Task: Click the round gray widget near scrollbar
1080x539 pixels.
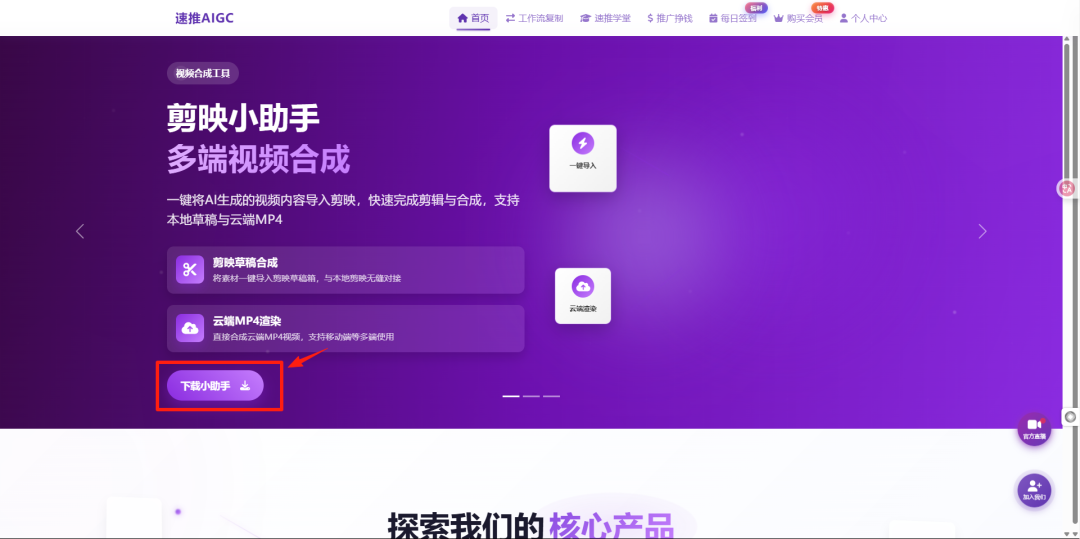Action: click(x=1070, y=416)
